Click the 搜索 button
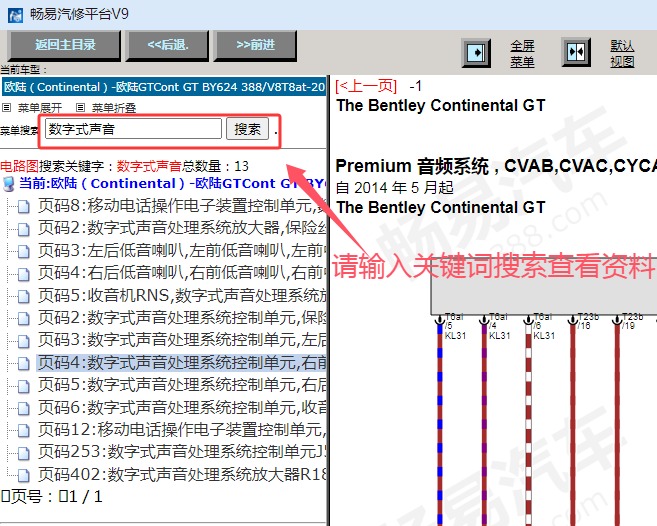Screen dimensions: 657x526 (x=247, y=129)
